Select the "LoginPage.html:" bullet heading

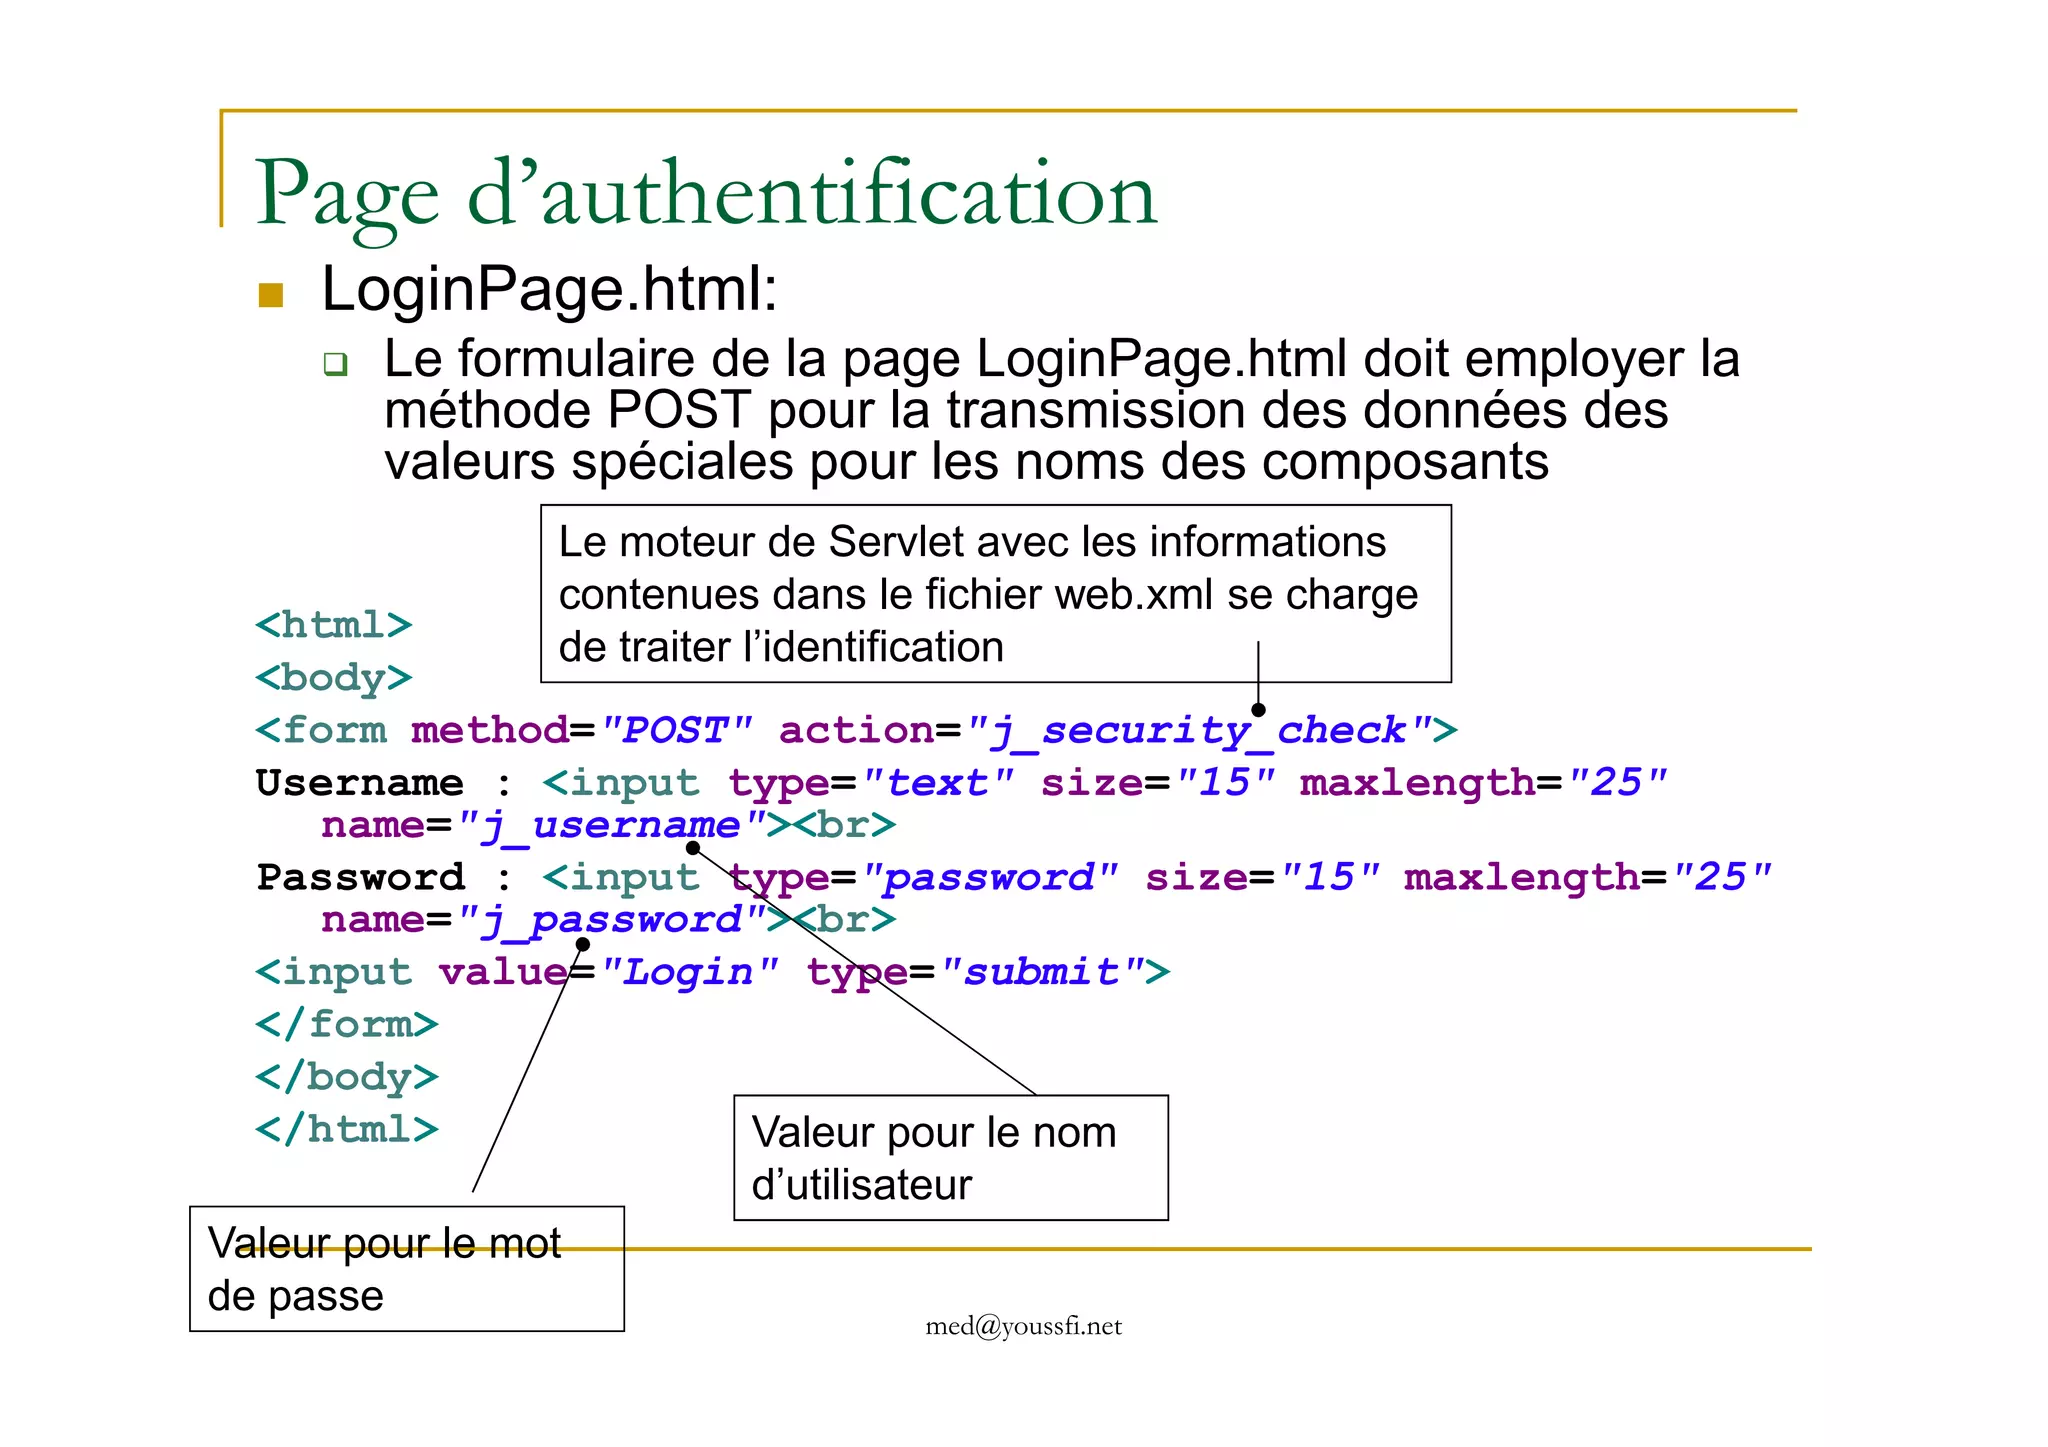tap(549, 290)
